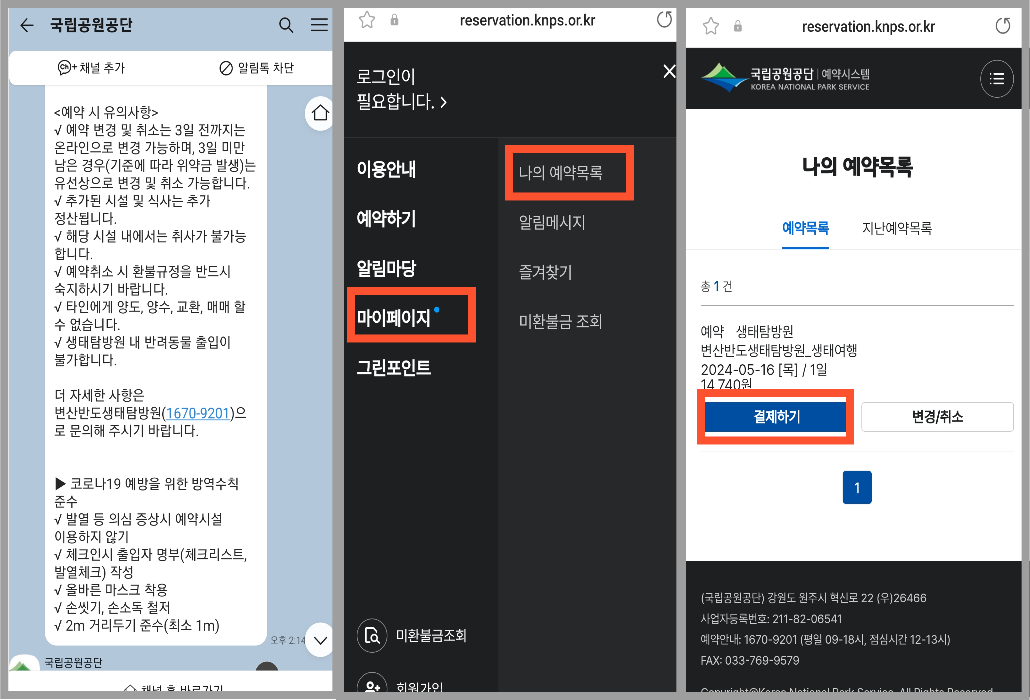Tap 알림톡 차단 to block alerts
Viewport: 1030px width, 700px height.
[x=256, y=68]
